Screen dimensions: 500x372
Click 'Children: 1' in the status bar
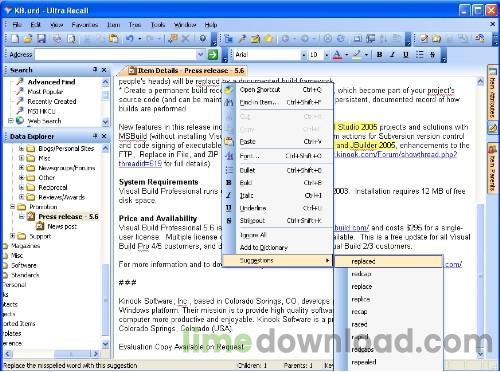252,365
